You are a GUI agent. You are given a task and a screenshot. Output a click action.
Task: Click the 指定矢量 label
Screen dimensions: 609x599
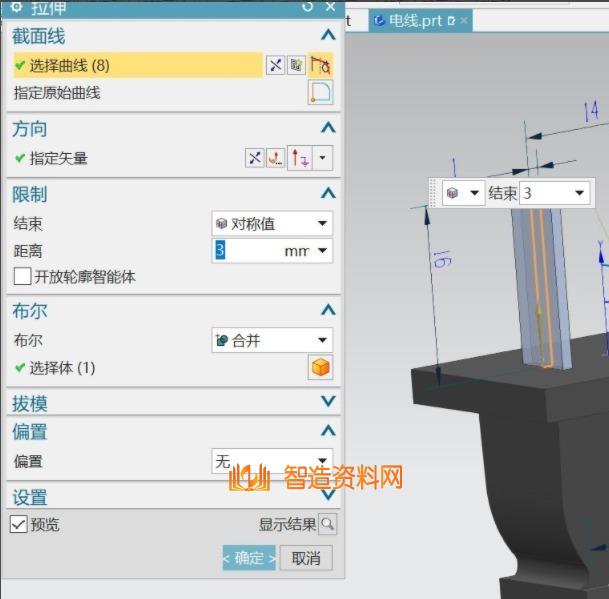coord(59,158)
